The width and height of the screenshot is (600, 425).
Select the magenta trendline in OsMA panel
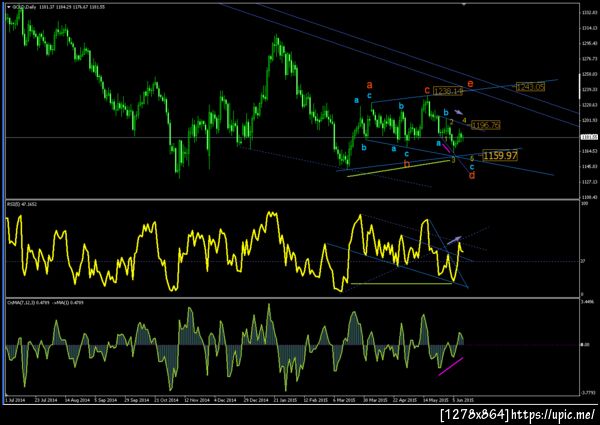450,367
